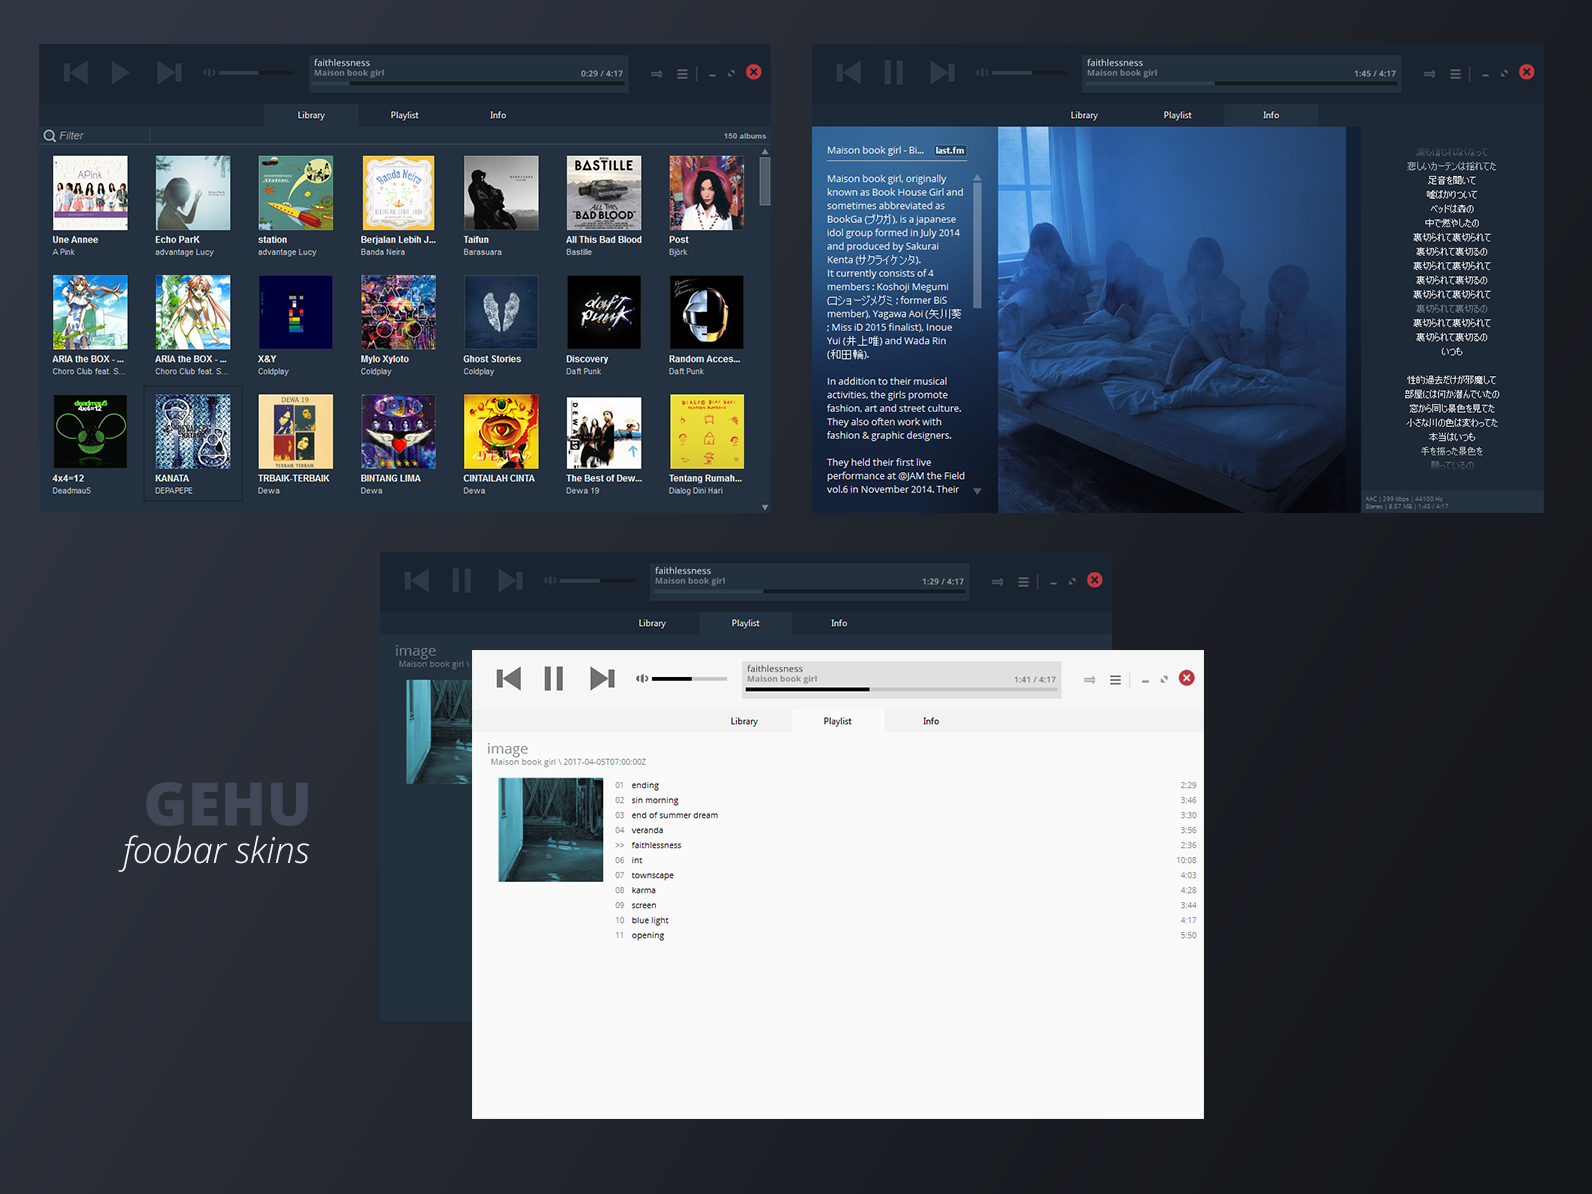The width and height of the screenshot is (1592, 1194).
Task: Open hamburger menu in light window
Action: pos(1115,680)
